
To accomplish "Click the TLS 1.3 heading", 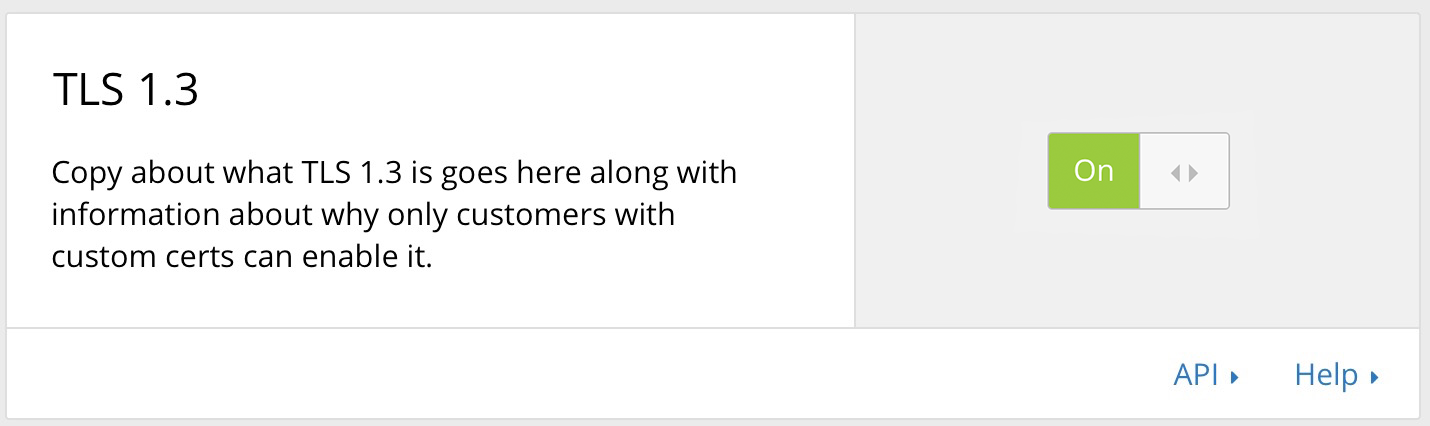I will (x=125, y=92).
